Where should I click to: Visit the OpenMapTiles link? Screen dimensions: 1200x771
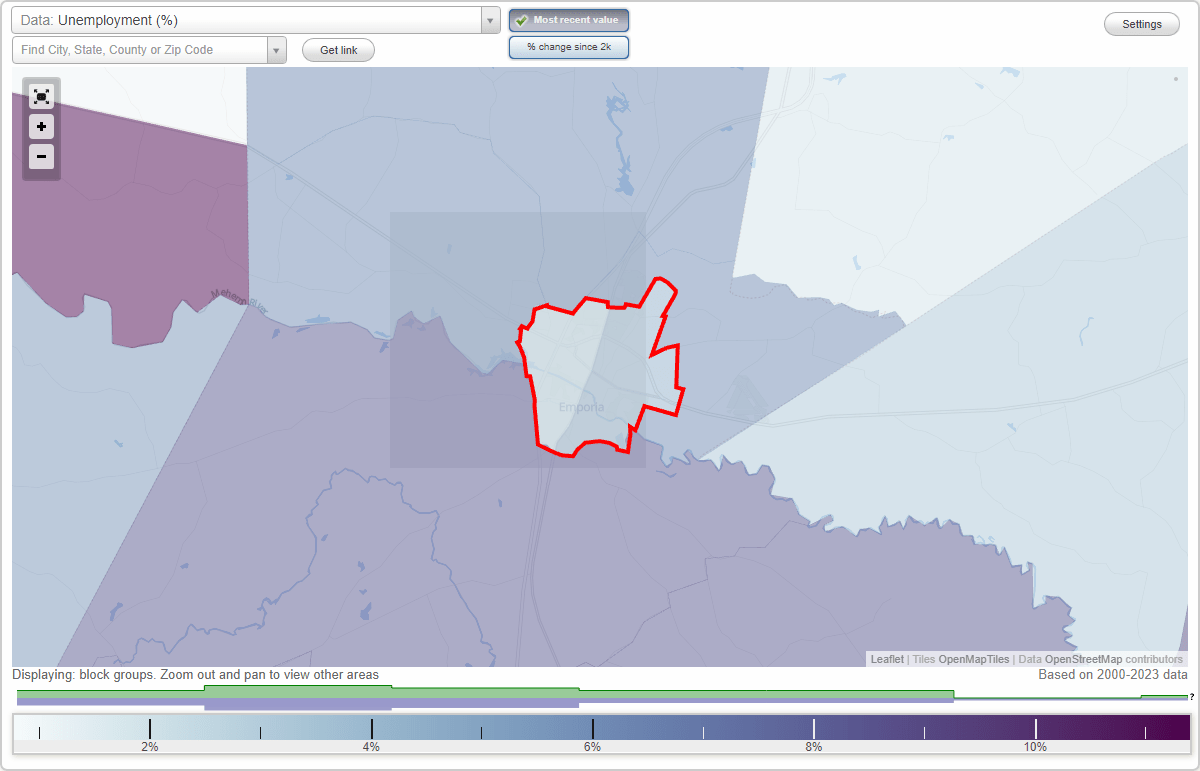pos(975,659)
